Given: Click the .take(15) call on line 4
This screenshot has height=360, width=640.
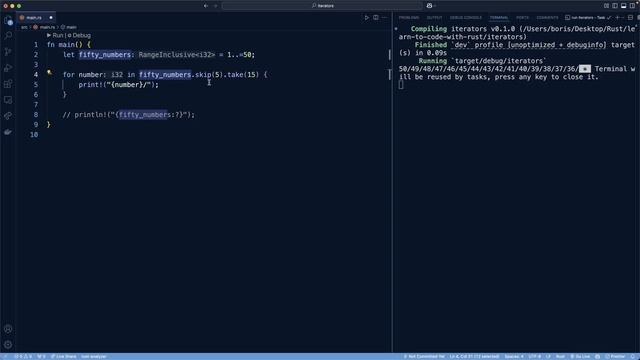Looking at the screenshot, I should tap(241, 75).
